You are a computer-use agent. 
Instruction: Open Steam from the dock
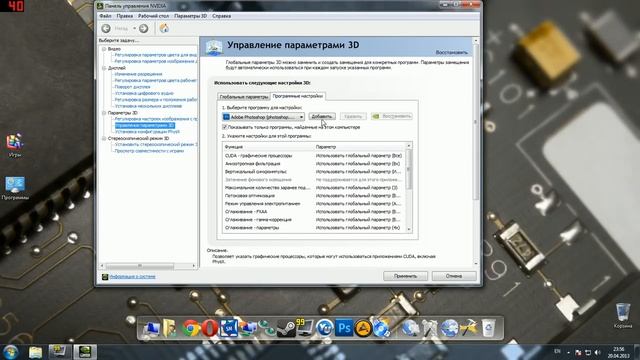[286, 328]
